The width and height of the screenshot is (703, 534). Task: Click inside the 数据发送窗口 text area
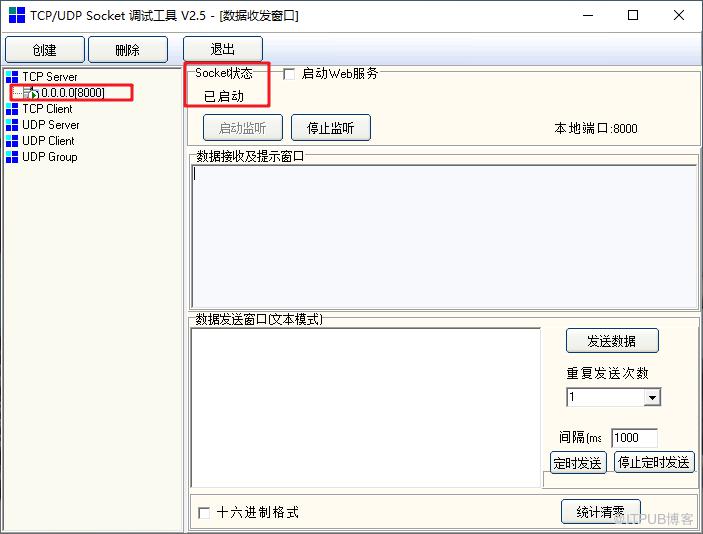tap(365, 408)
